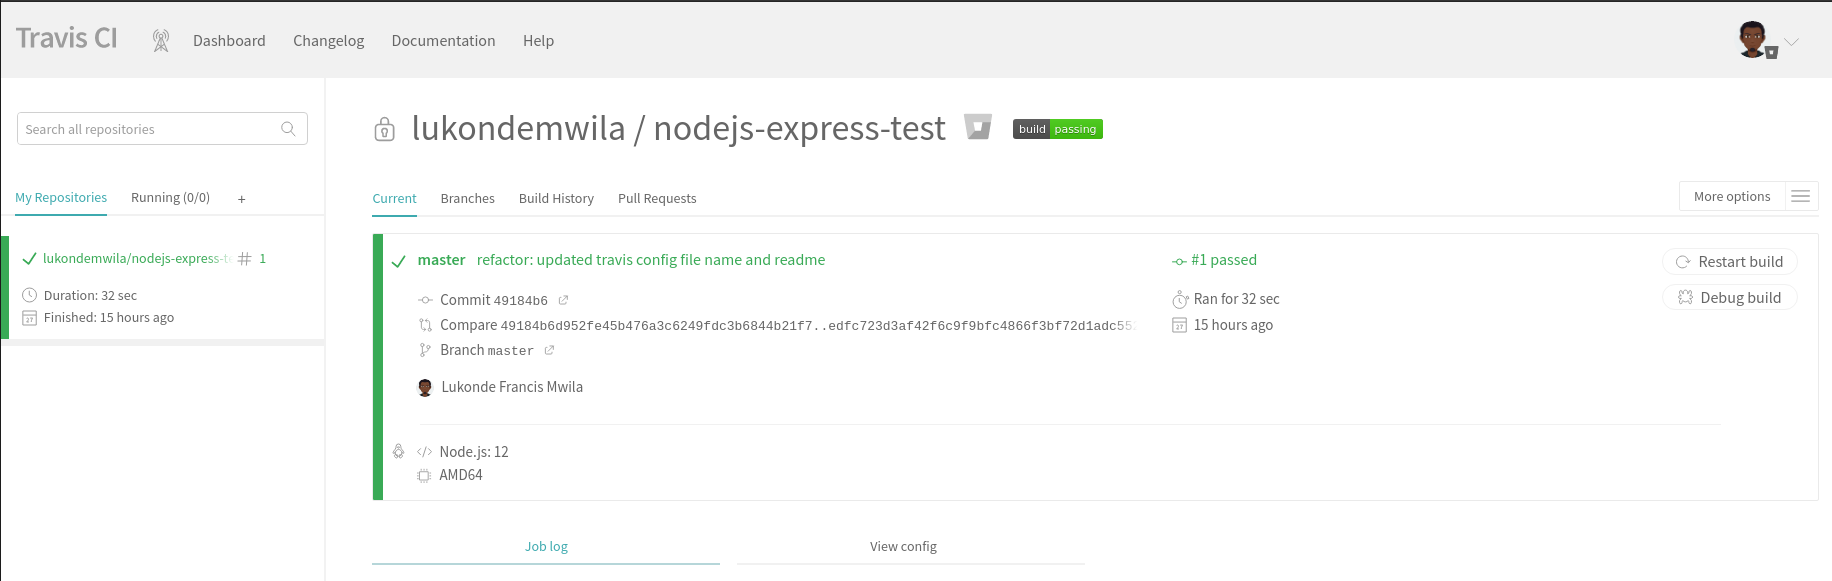Click the Restart build button
This screenshot has height=581, width=1832.
(1729, 262)
